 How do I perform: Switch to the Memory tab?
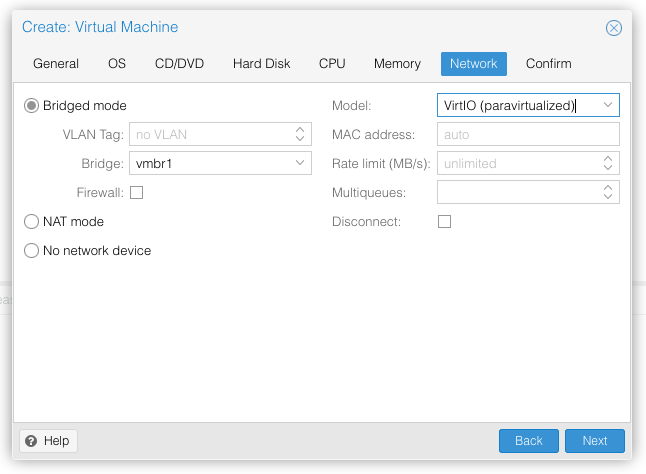click(397, 64)
